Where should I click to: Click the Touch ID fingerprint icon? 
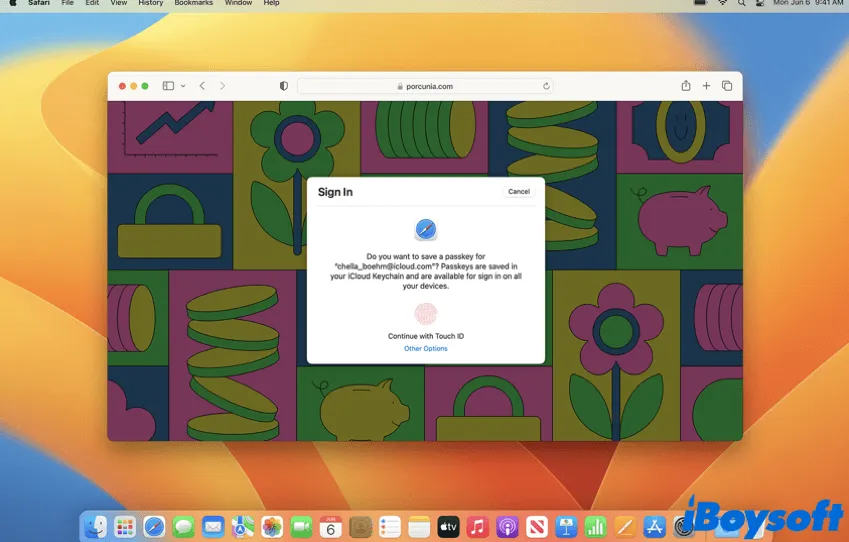point(426,314)
